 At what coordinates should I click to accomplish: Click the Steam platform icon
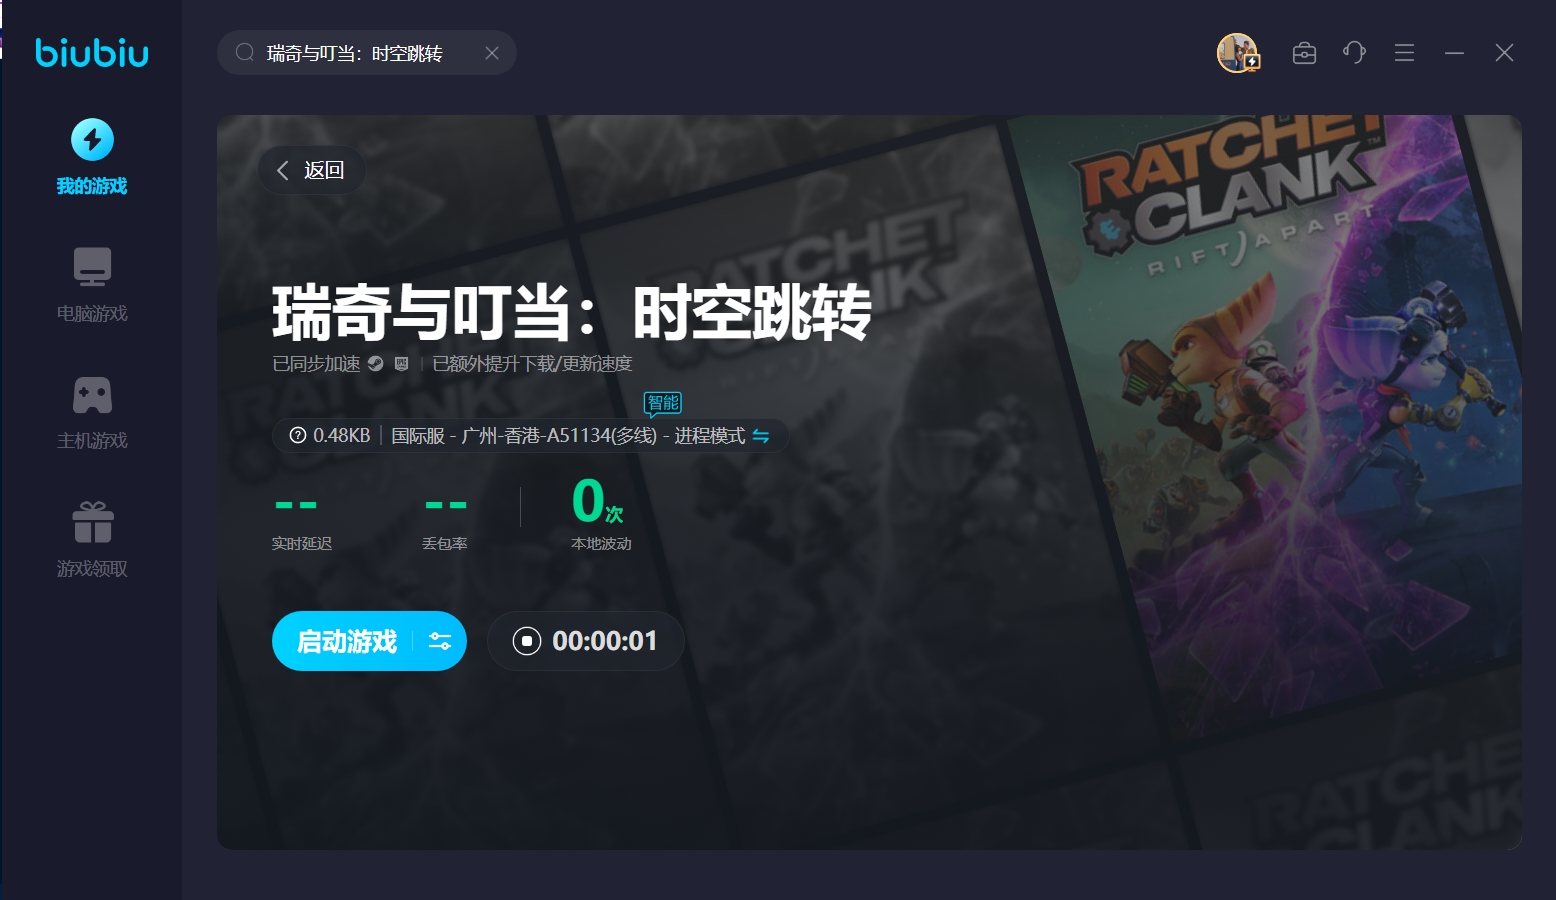[x=376, y=364]
